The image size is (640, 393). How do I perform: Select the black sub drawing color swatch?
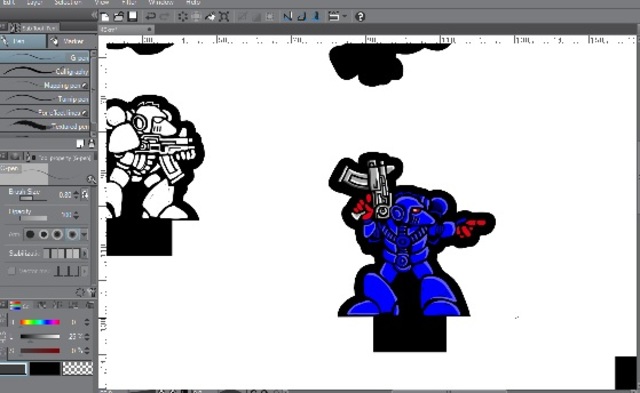(x=45, y=369)
